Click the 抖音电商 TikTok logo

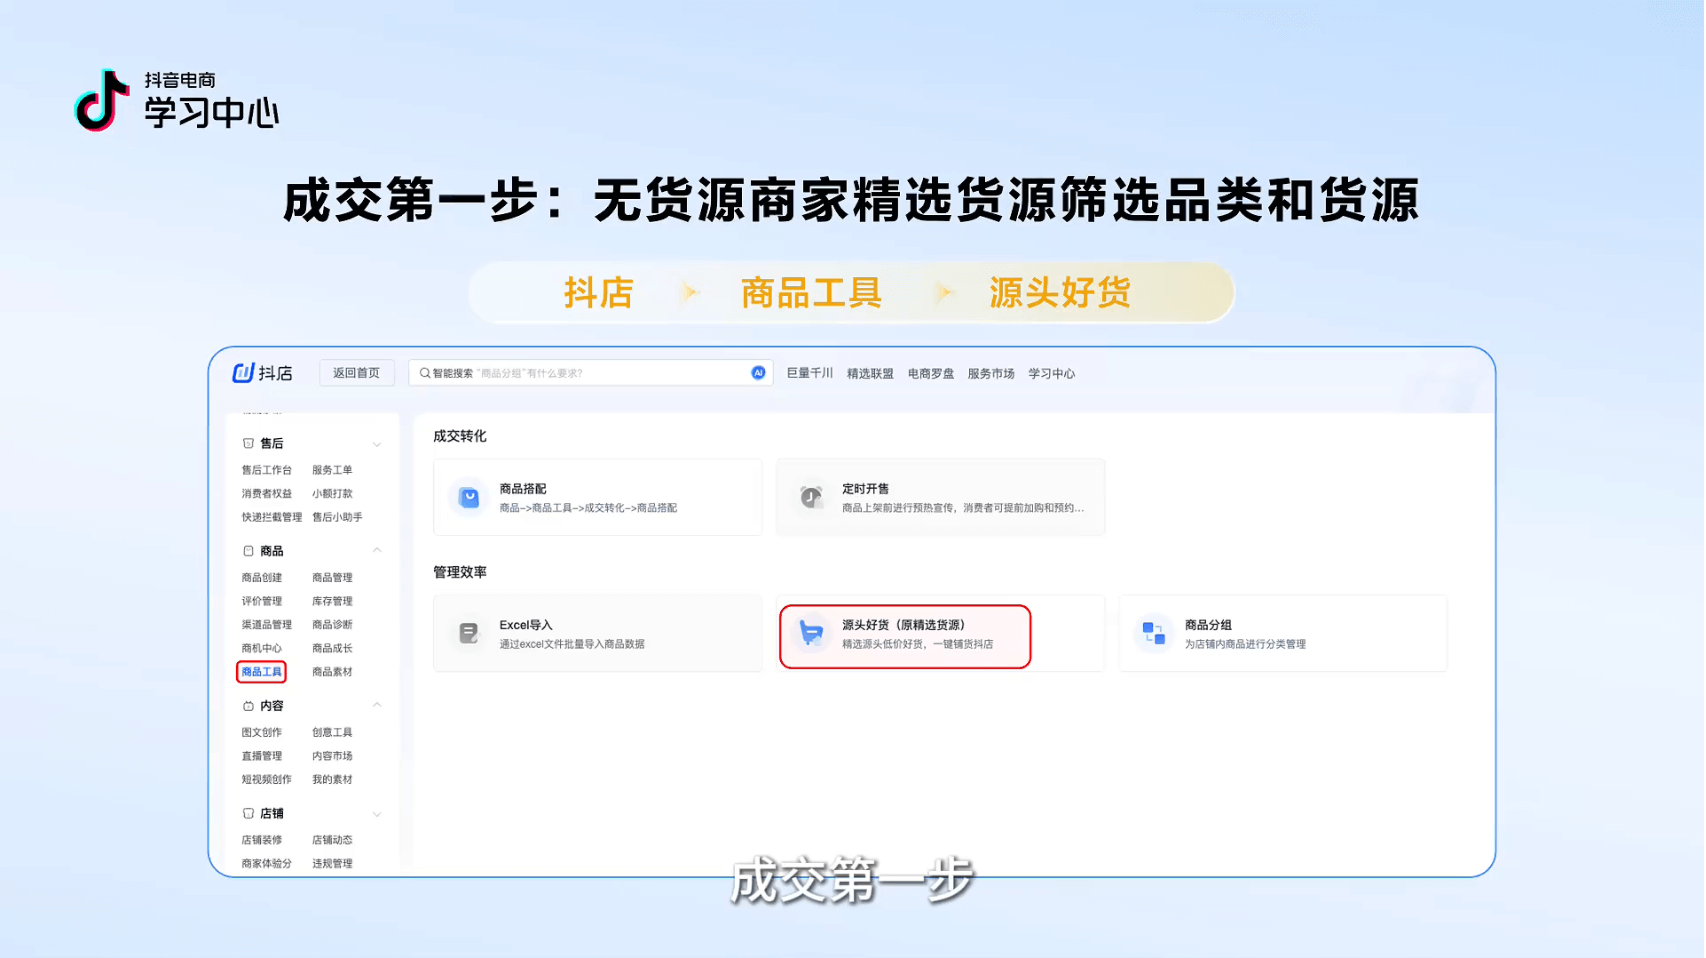102,100
